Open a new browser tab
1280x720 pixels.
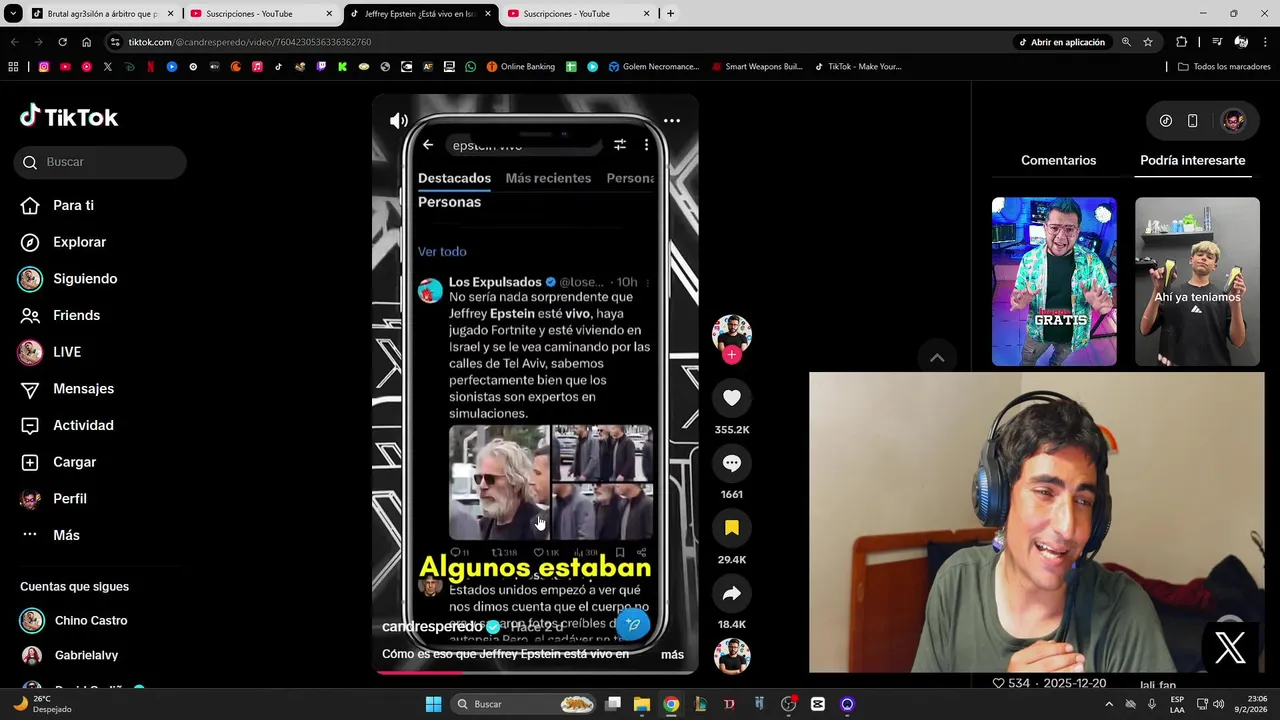[670, 14]
